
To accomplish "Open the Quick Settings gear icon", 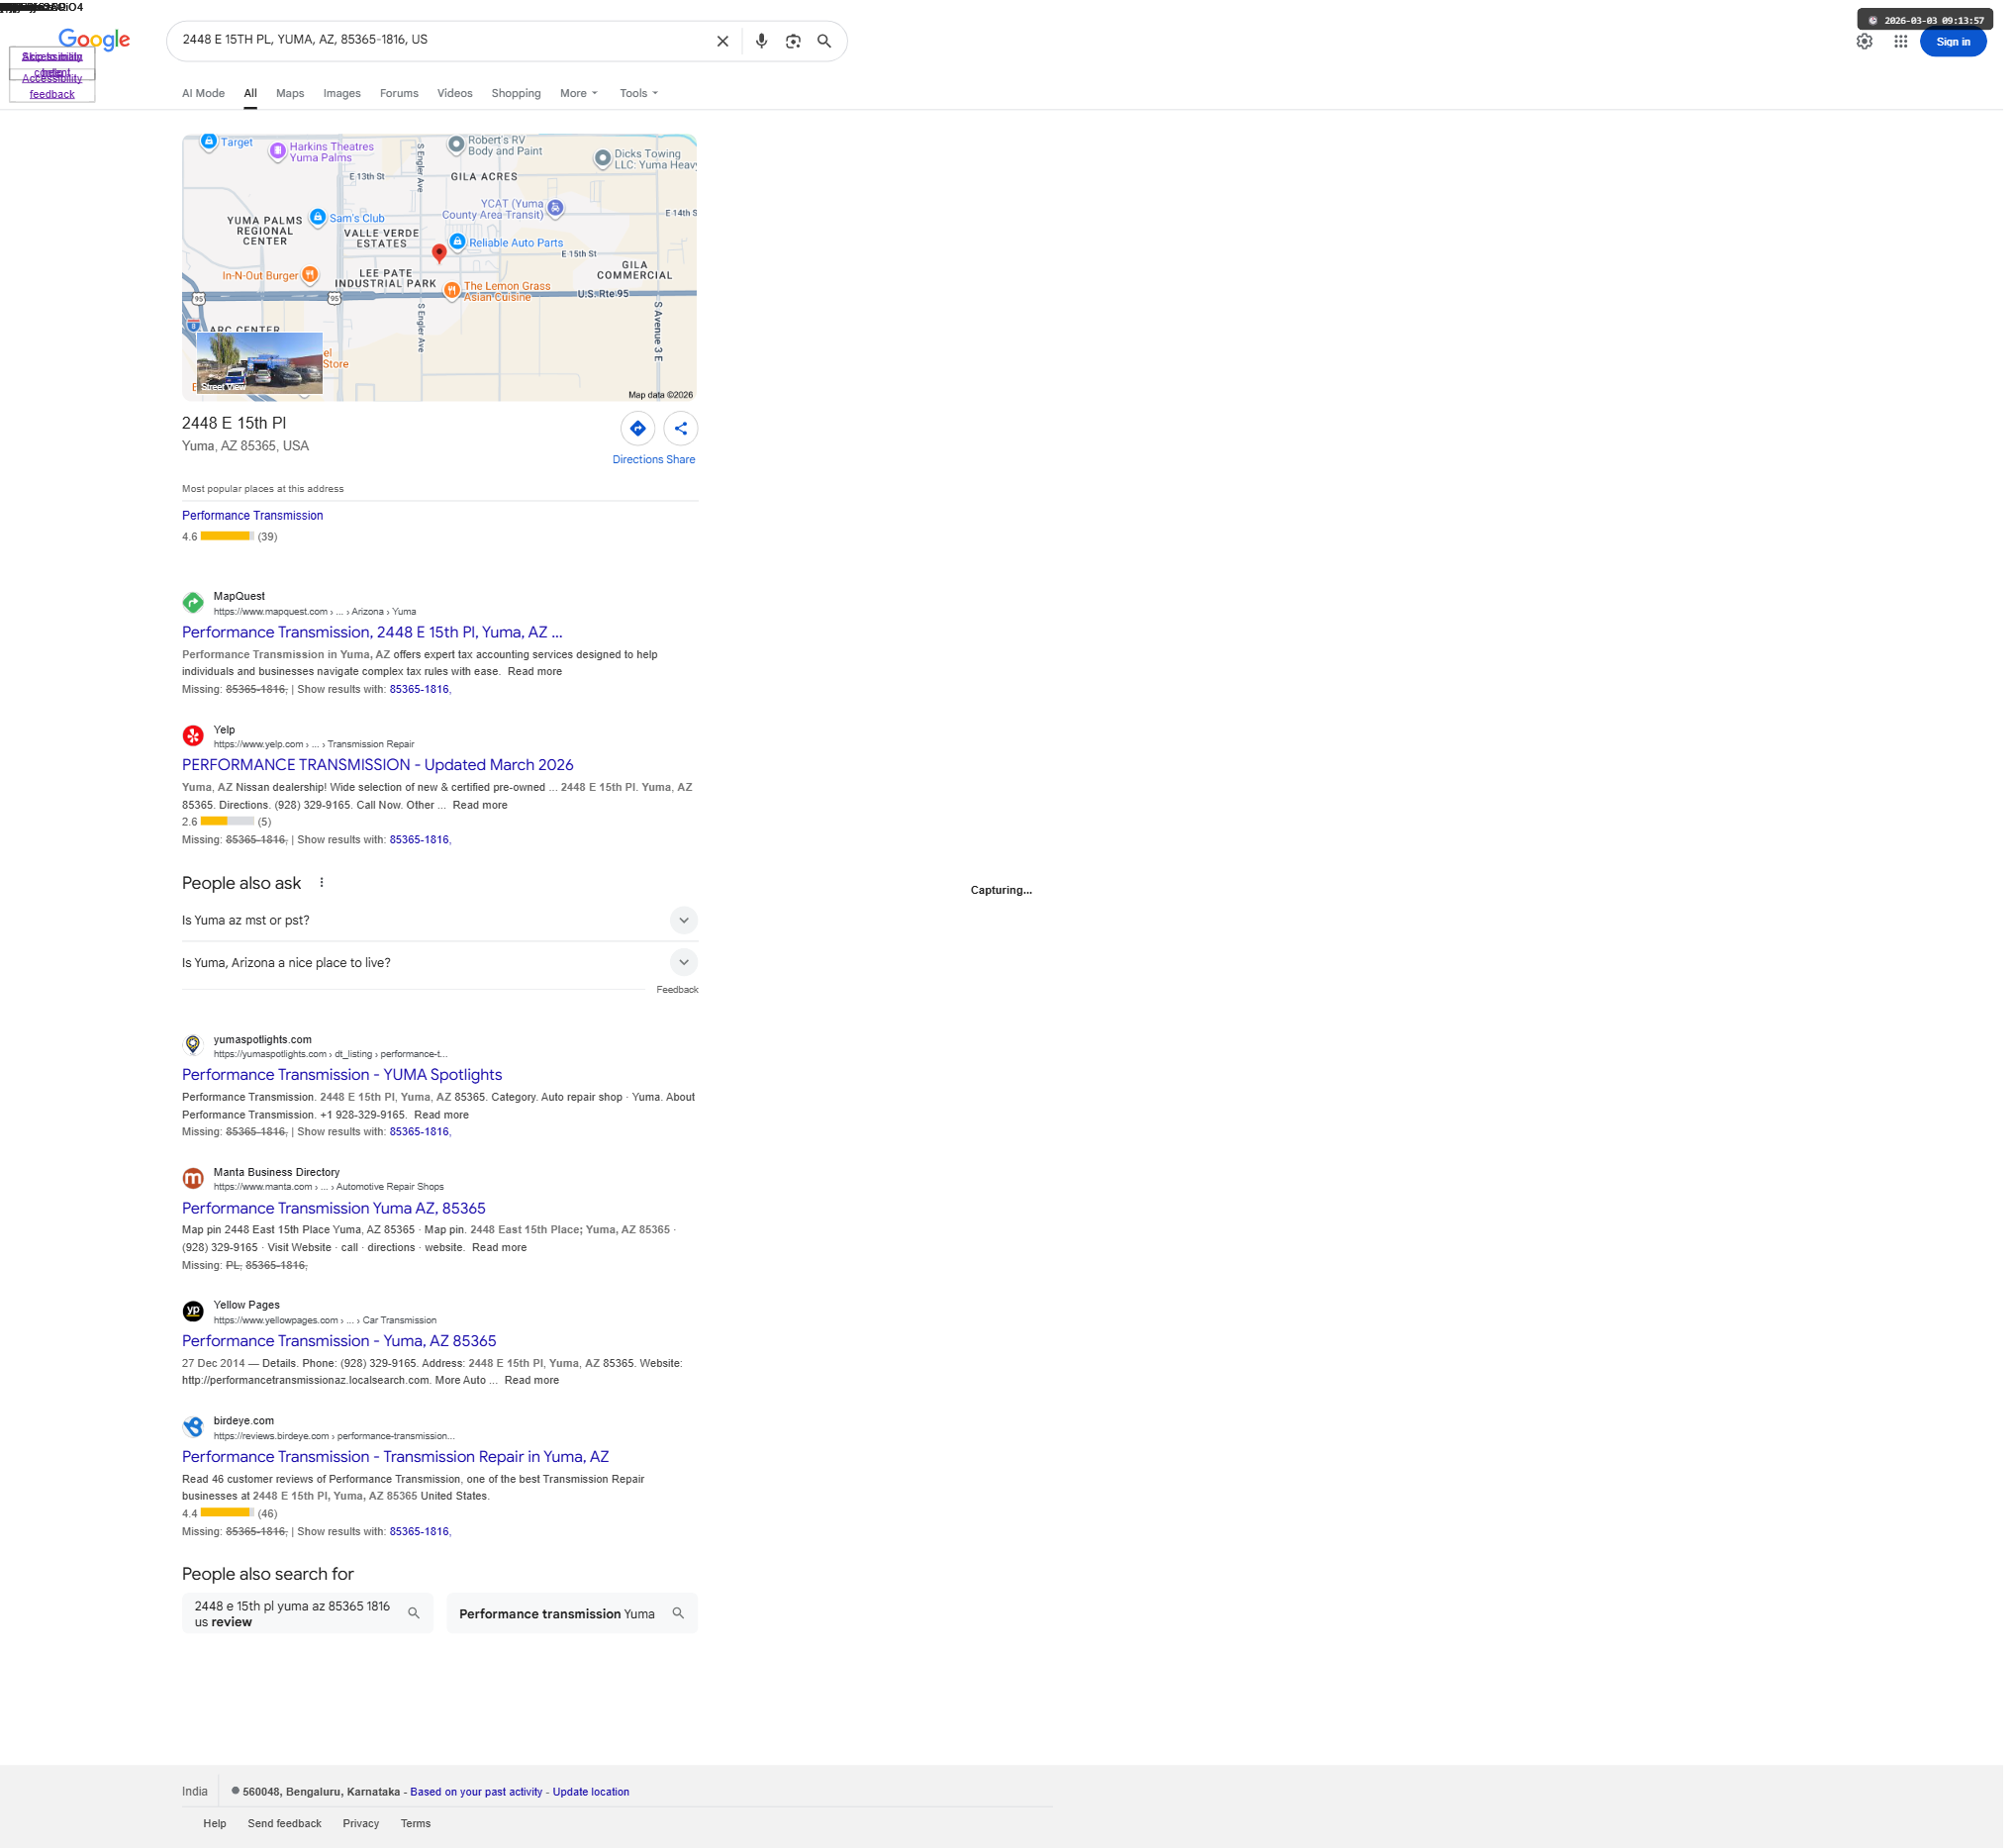I will click(1875, 42).
